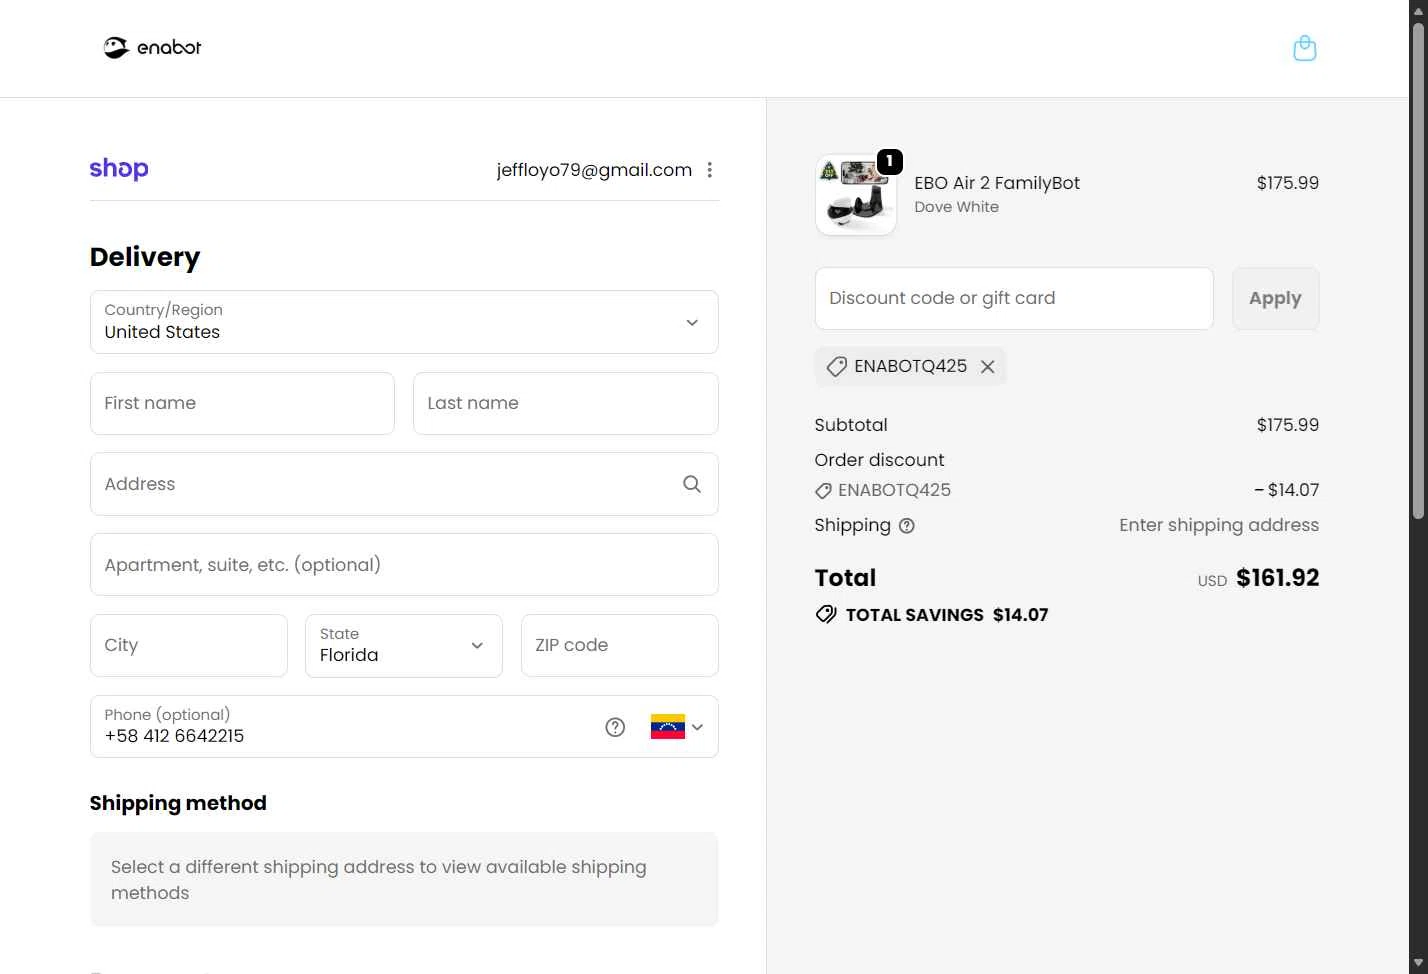Click the TOTAL SAVINGS $14.07 text
Screen dimensions: 1428x974
[947, 615]
